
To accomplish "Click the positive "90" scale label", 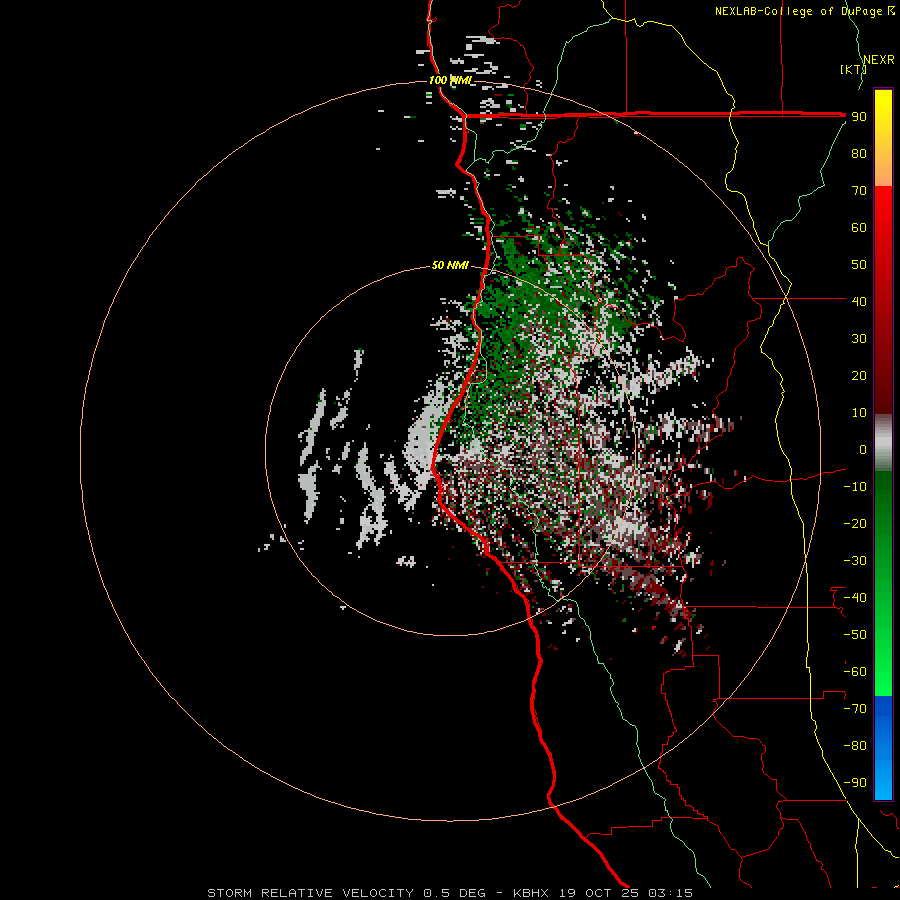I will pos(859,117).
